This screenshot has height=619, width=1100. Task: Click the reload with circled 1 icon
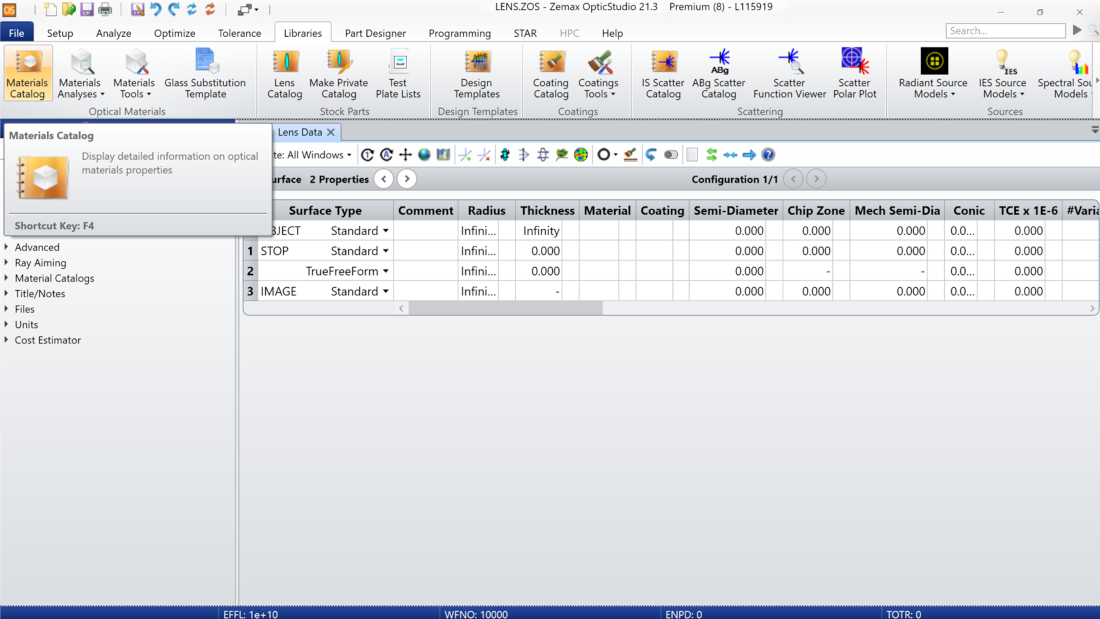(x=368, y=154)
